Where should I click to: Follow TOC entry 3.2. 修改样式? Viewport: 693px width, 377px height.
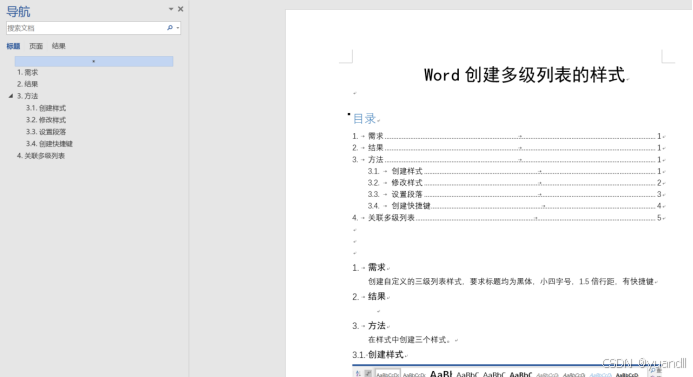coord(515,183)
